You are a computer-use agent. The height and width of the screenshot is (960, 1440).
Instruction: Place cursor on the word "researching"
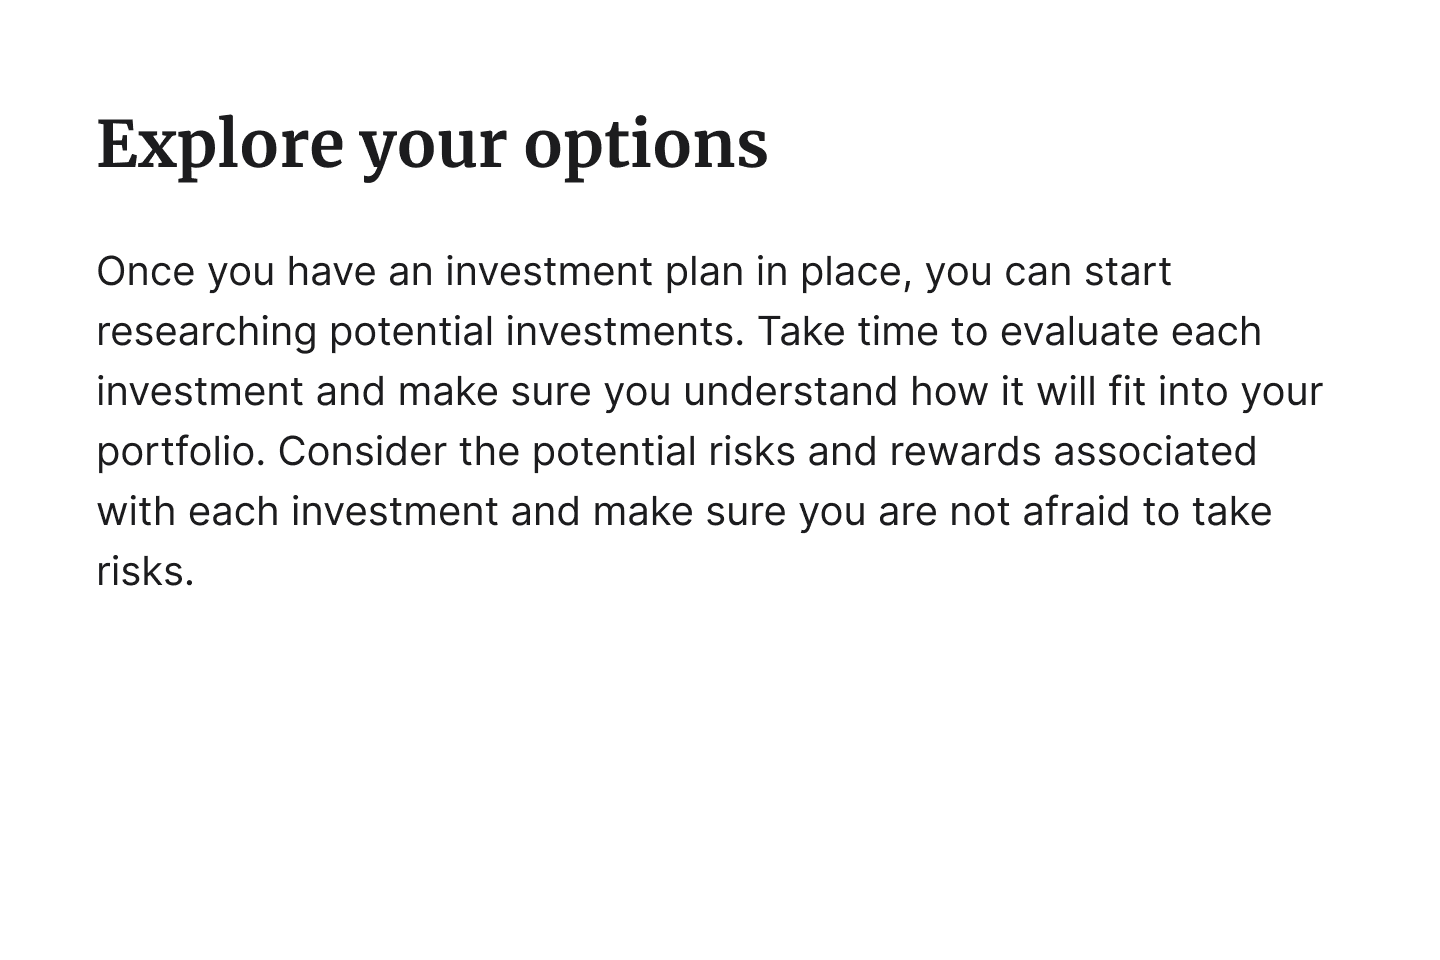coord(206,332)
